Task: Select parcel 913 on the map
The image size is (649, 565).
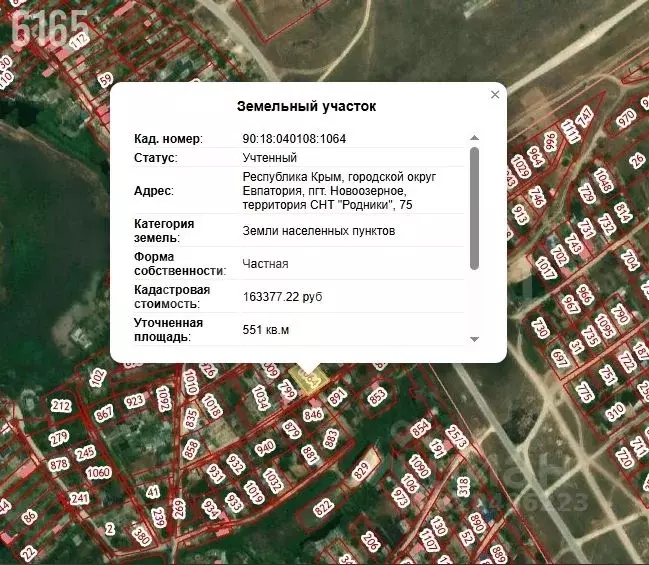Action: tap(520, 214)
